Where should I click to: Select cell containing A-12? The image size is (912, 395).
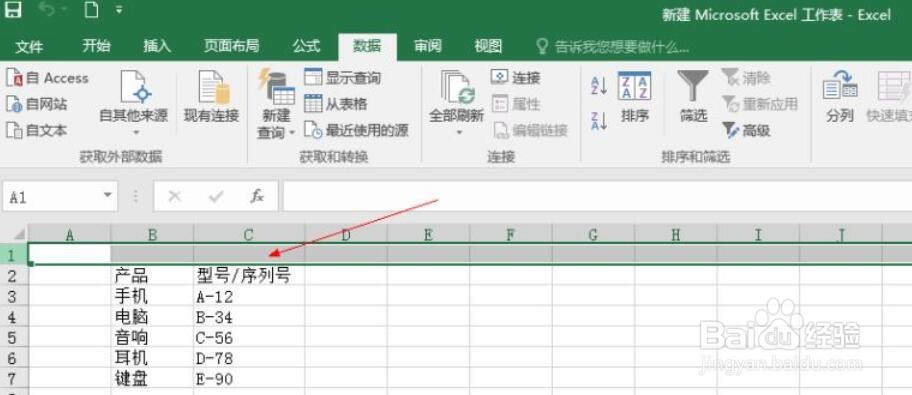tap(249, 296)
